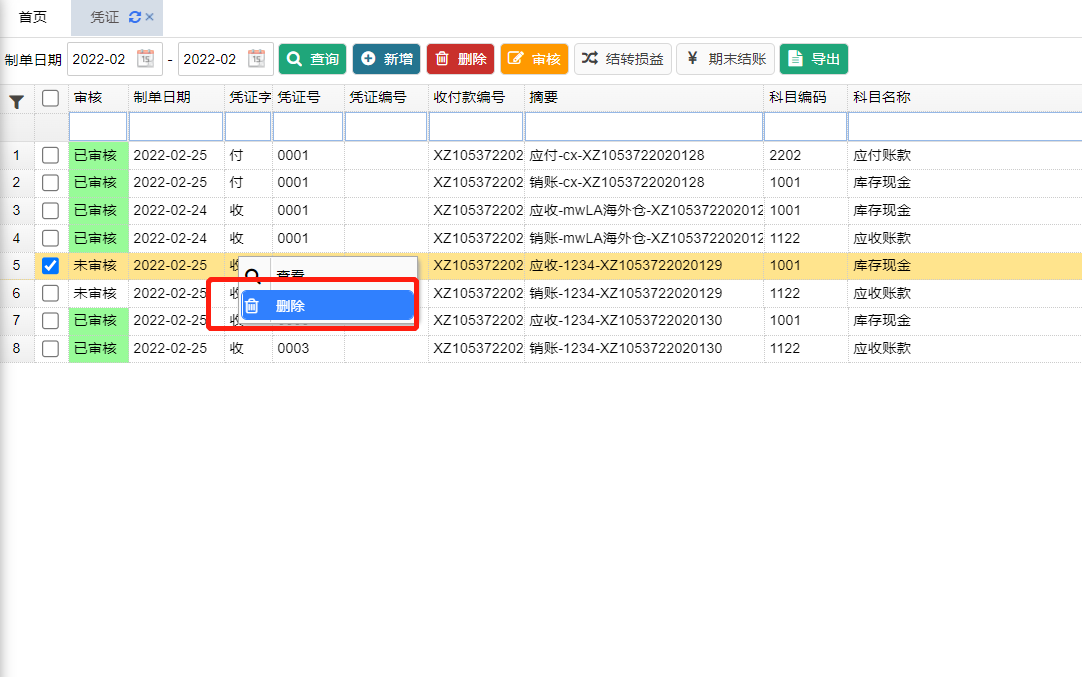Click the 期末结账 yen button
The image size is (1082, 677).
[x=724, y=59]
